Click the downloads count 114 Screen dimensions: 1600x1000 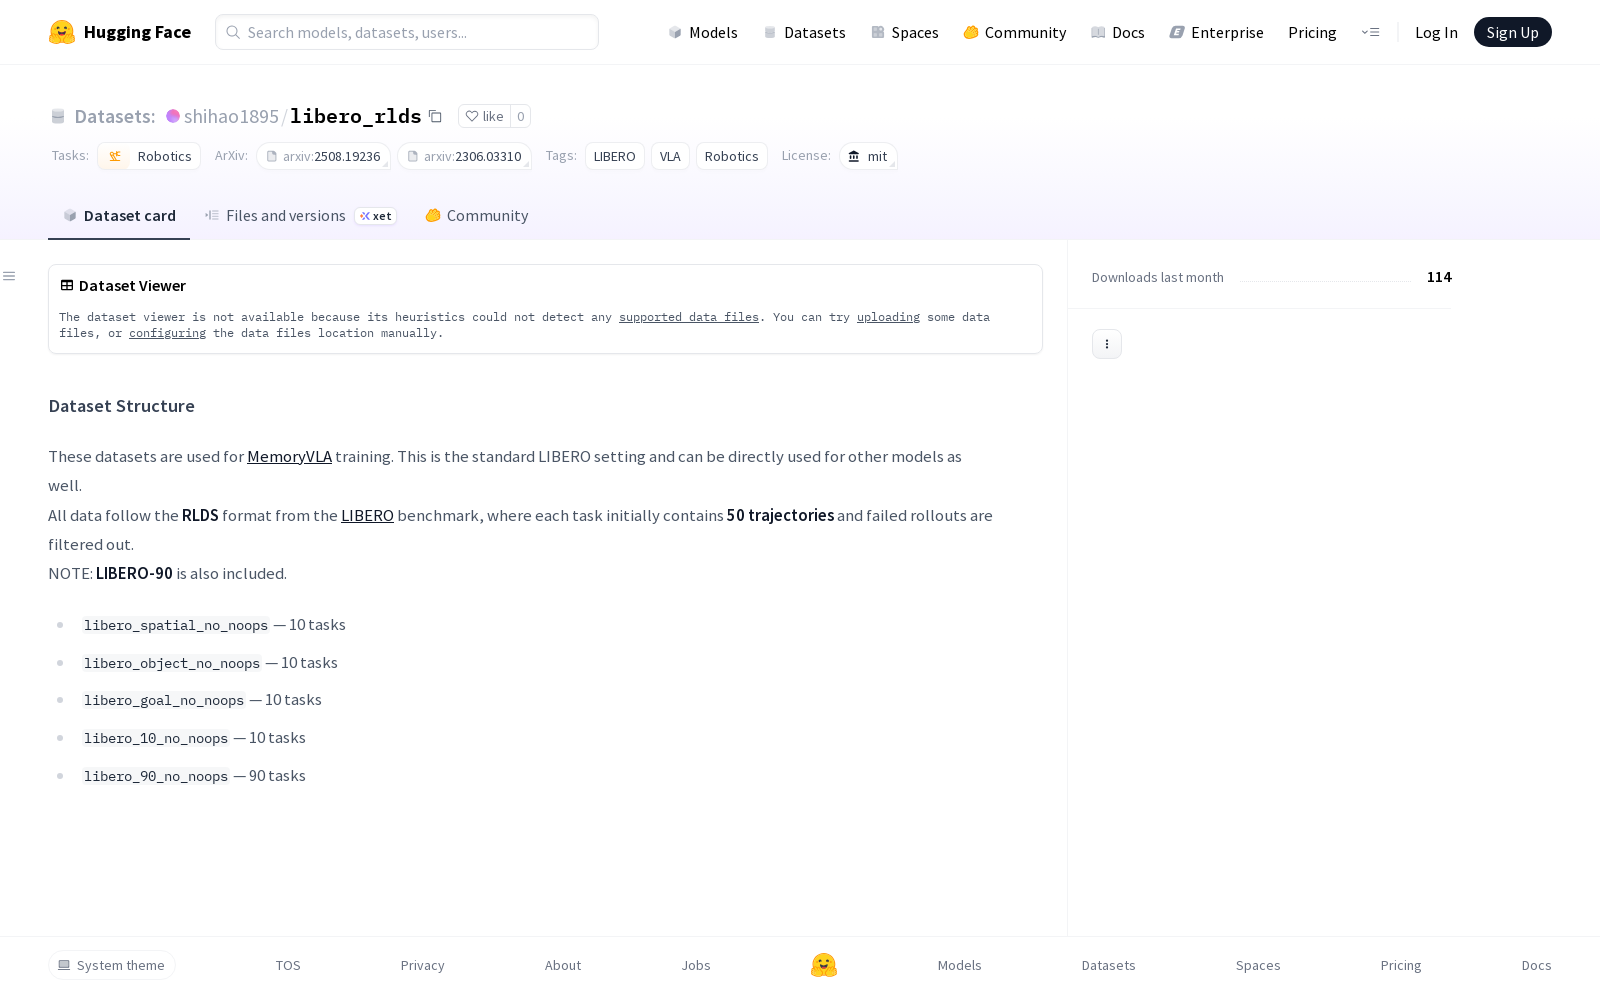click(1439, 277)
